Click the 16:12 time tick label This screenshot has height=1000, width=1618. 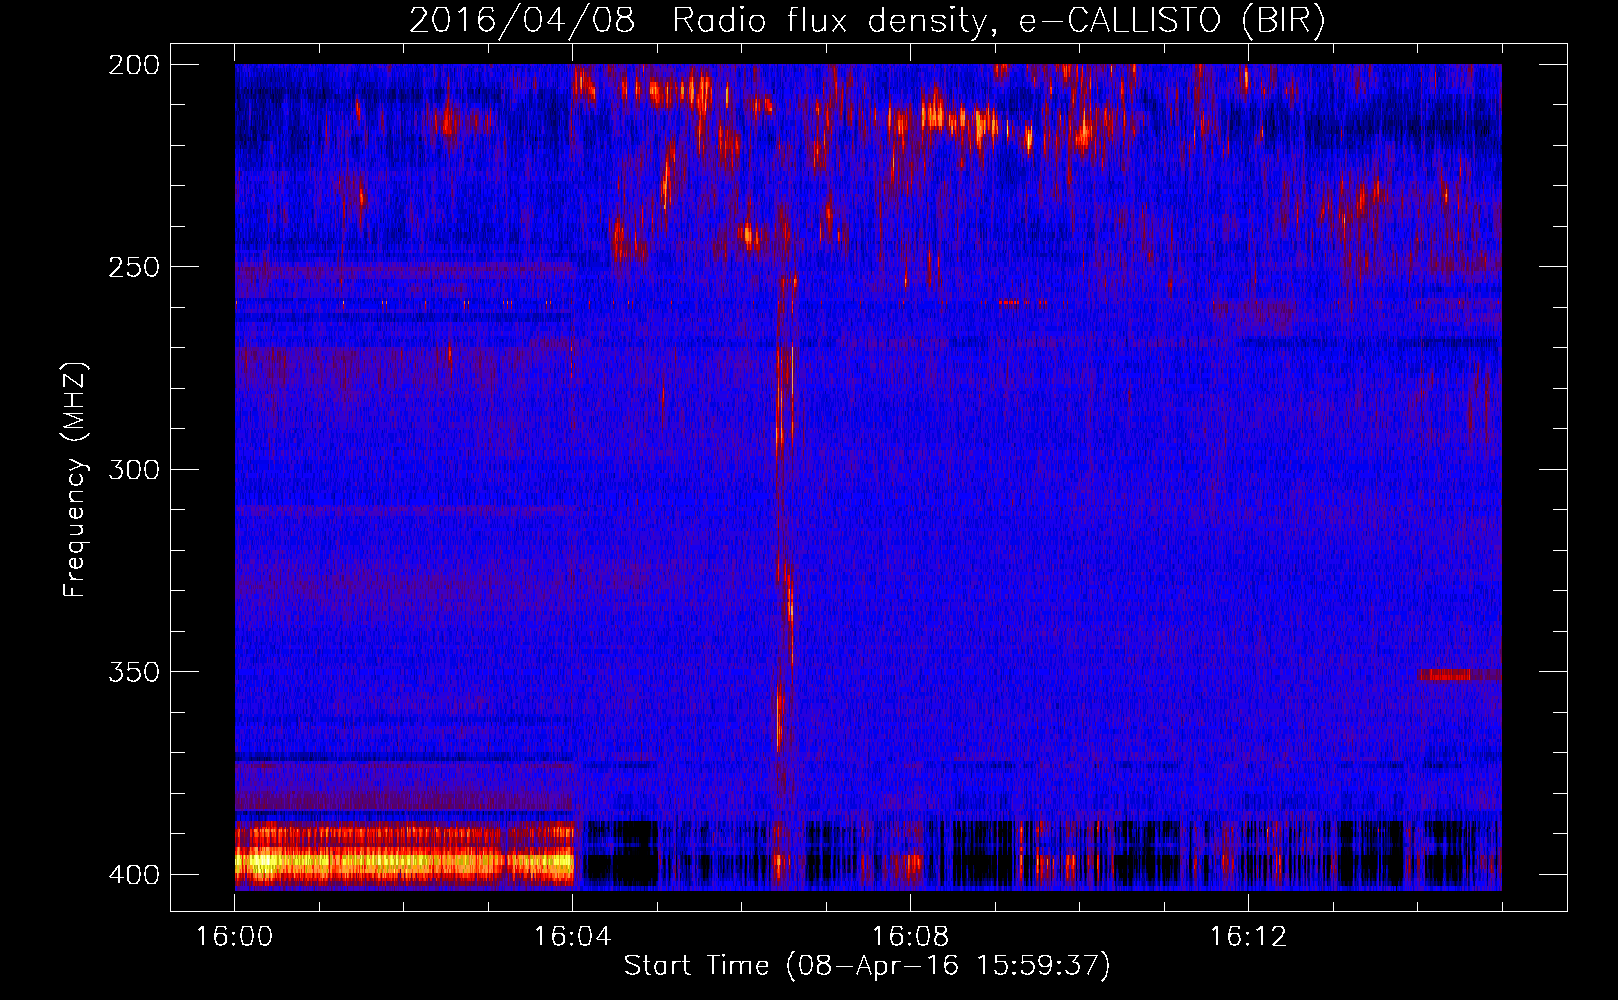1248,937
